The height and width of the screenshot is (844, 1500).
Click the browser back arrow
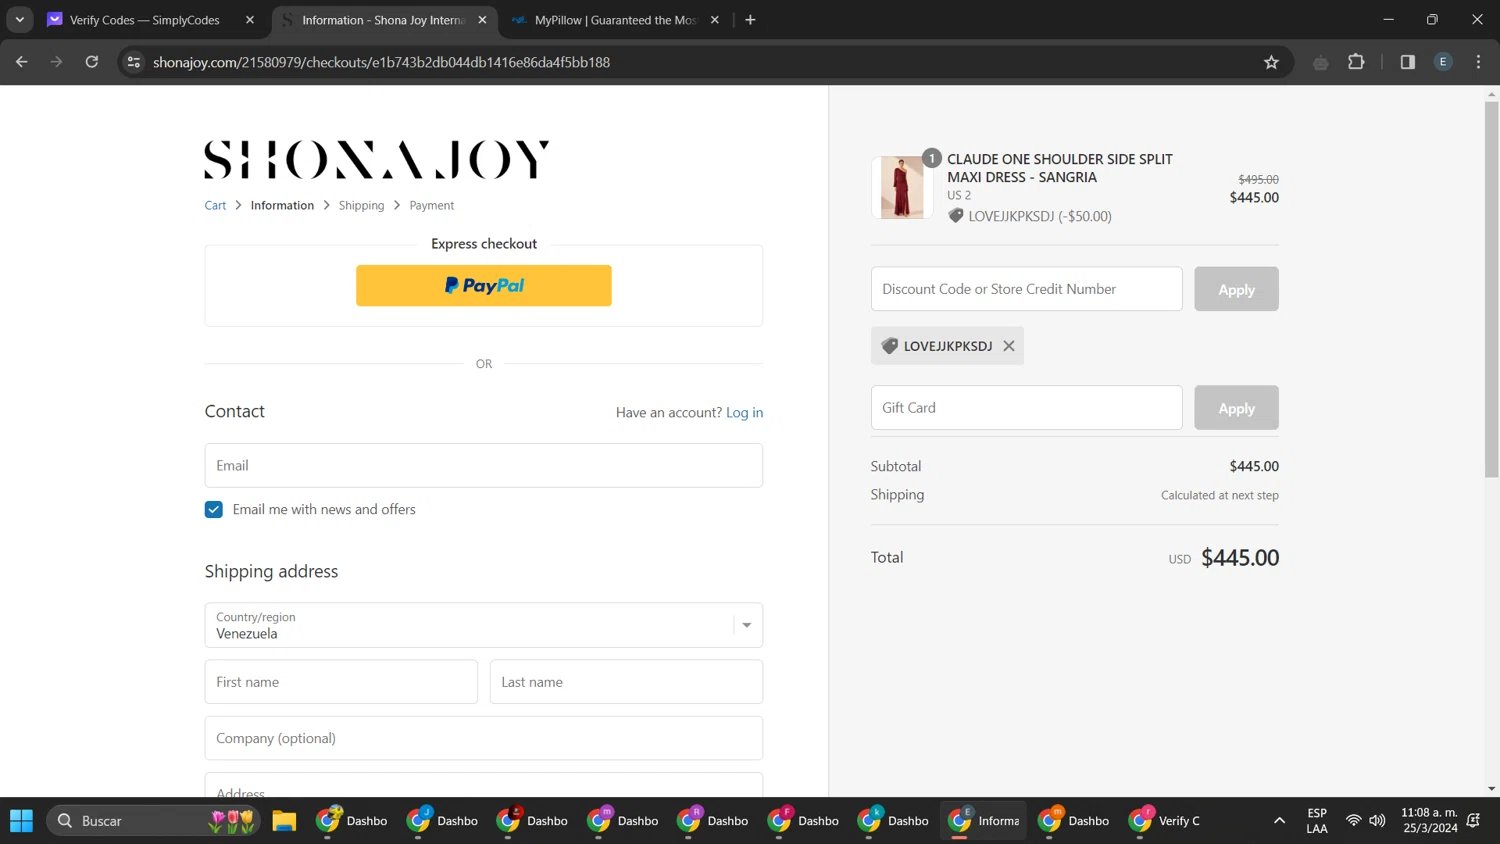point(22,62)
